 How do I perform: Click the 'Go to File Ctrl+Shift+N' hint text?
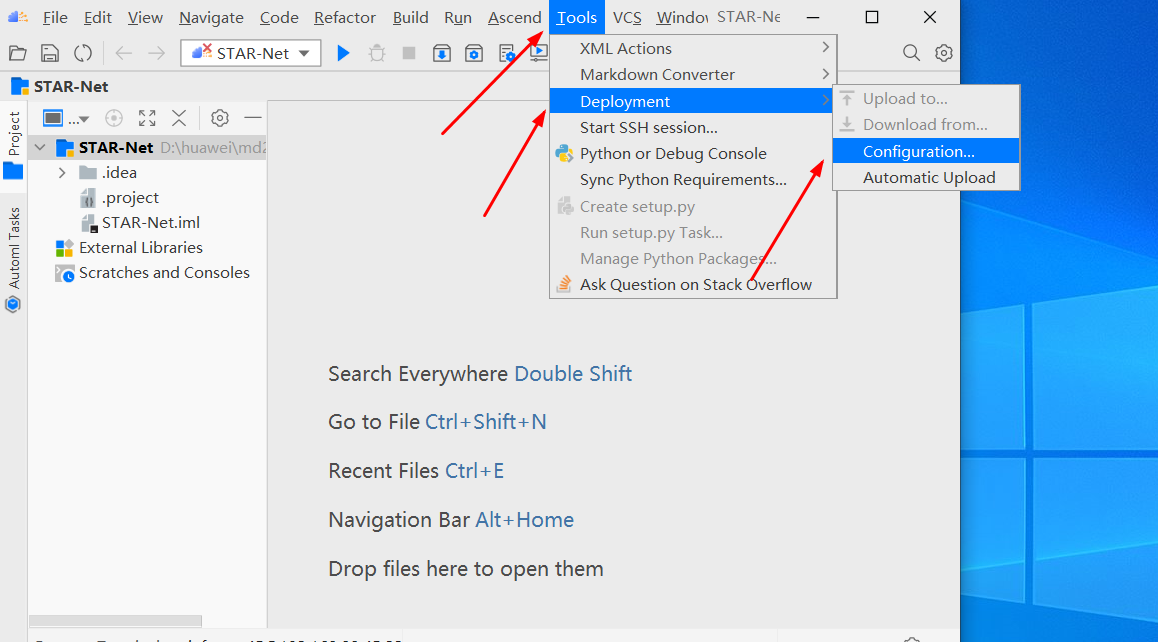[x=437, y=422]
